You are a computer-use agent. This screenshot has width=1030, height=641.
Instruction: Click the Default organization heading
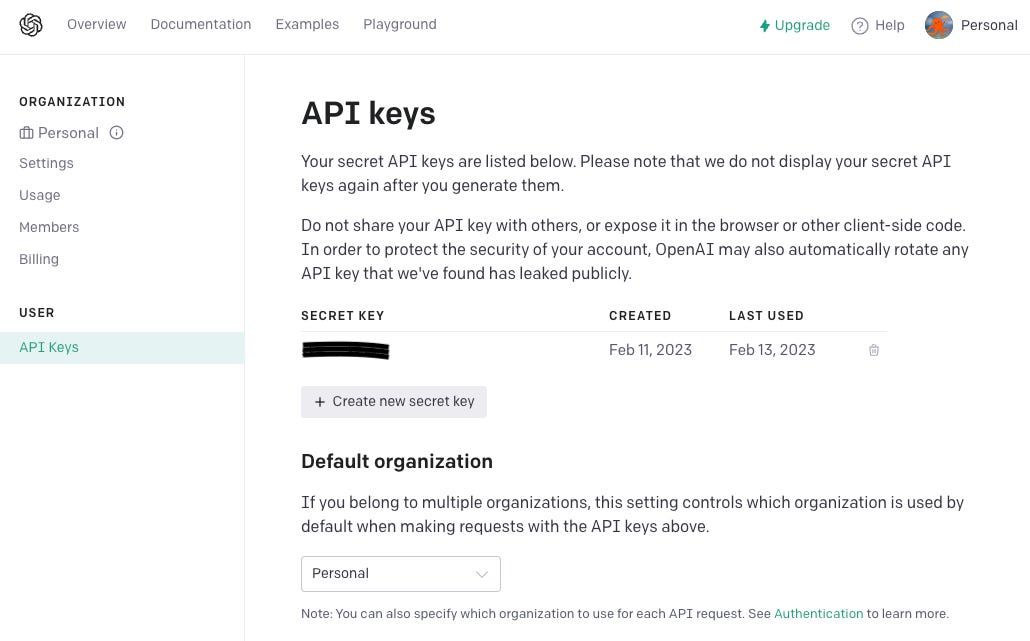click(x=397, y=461)
